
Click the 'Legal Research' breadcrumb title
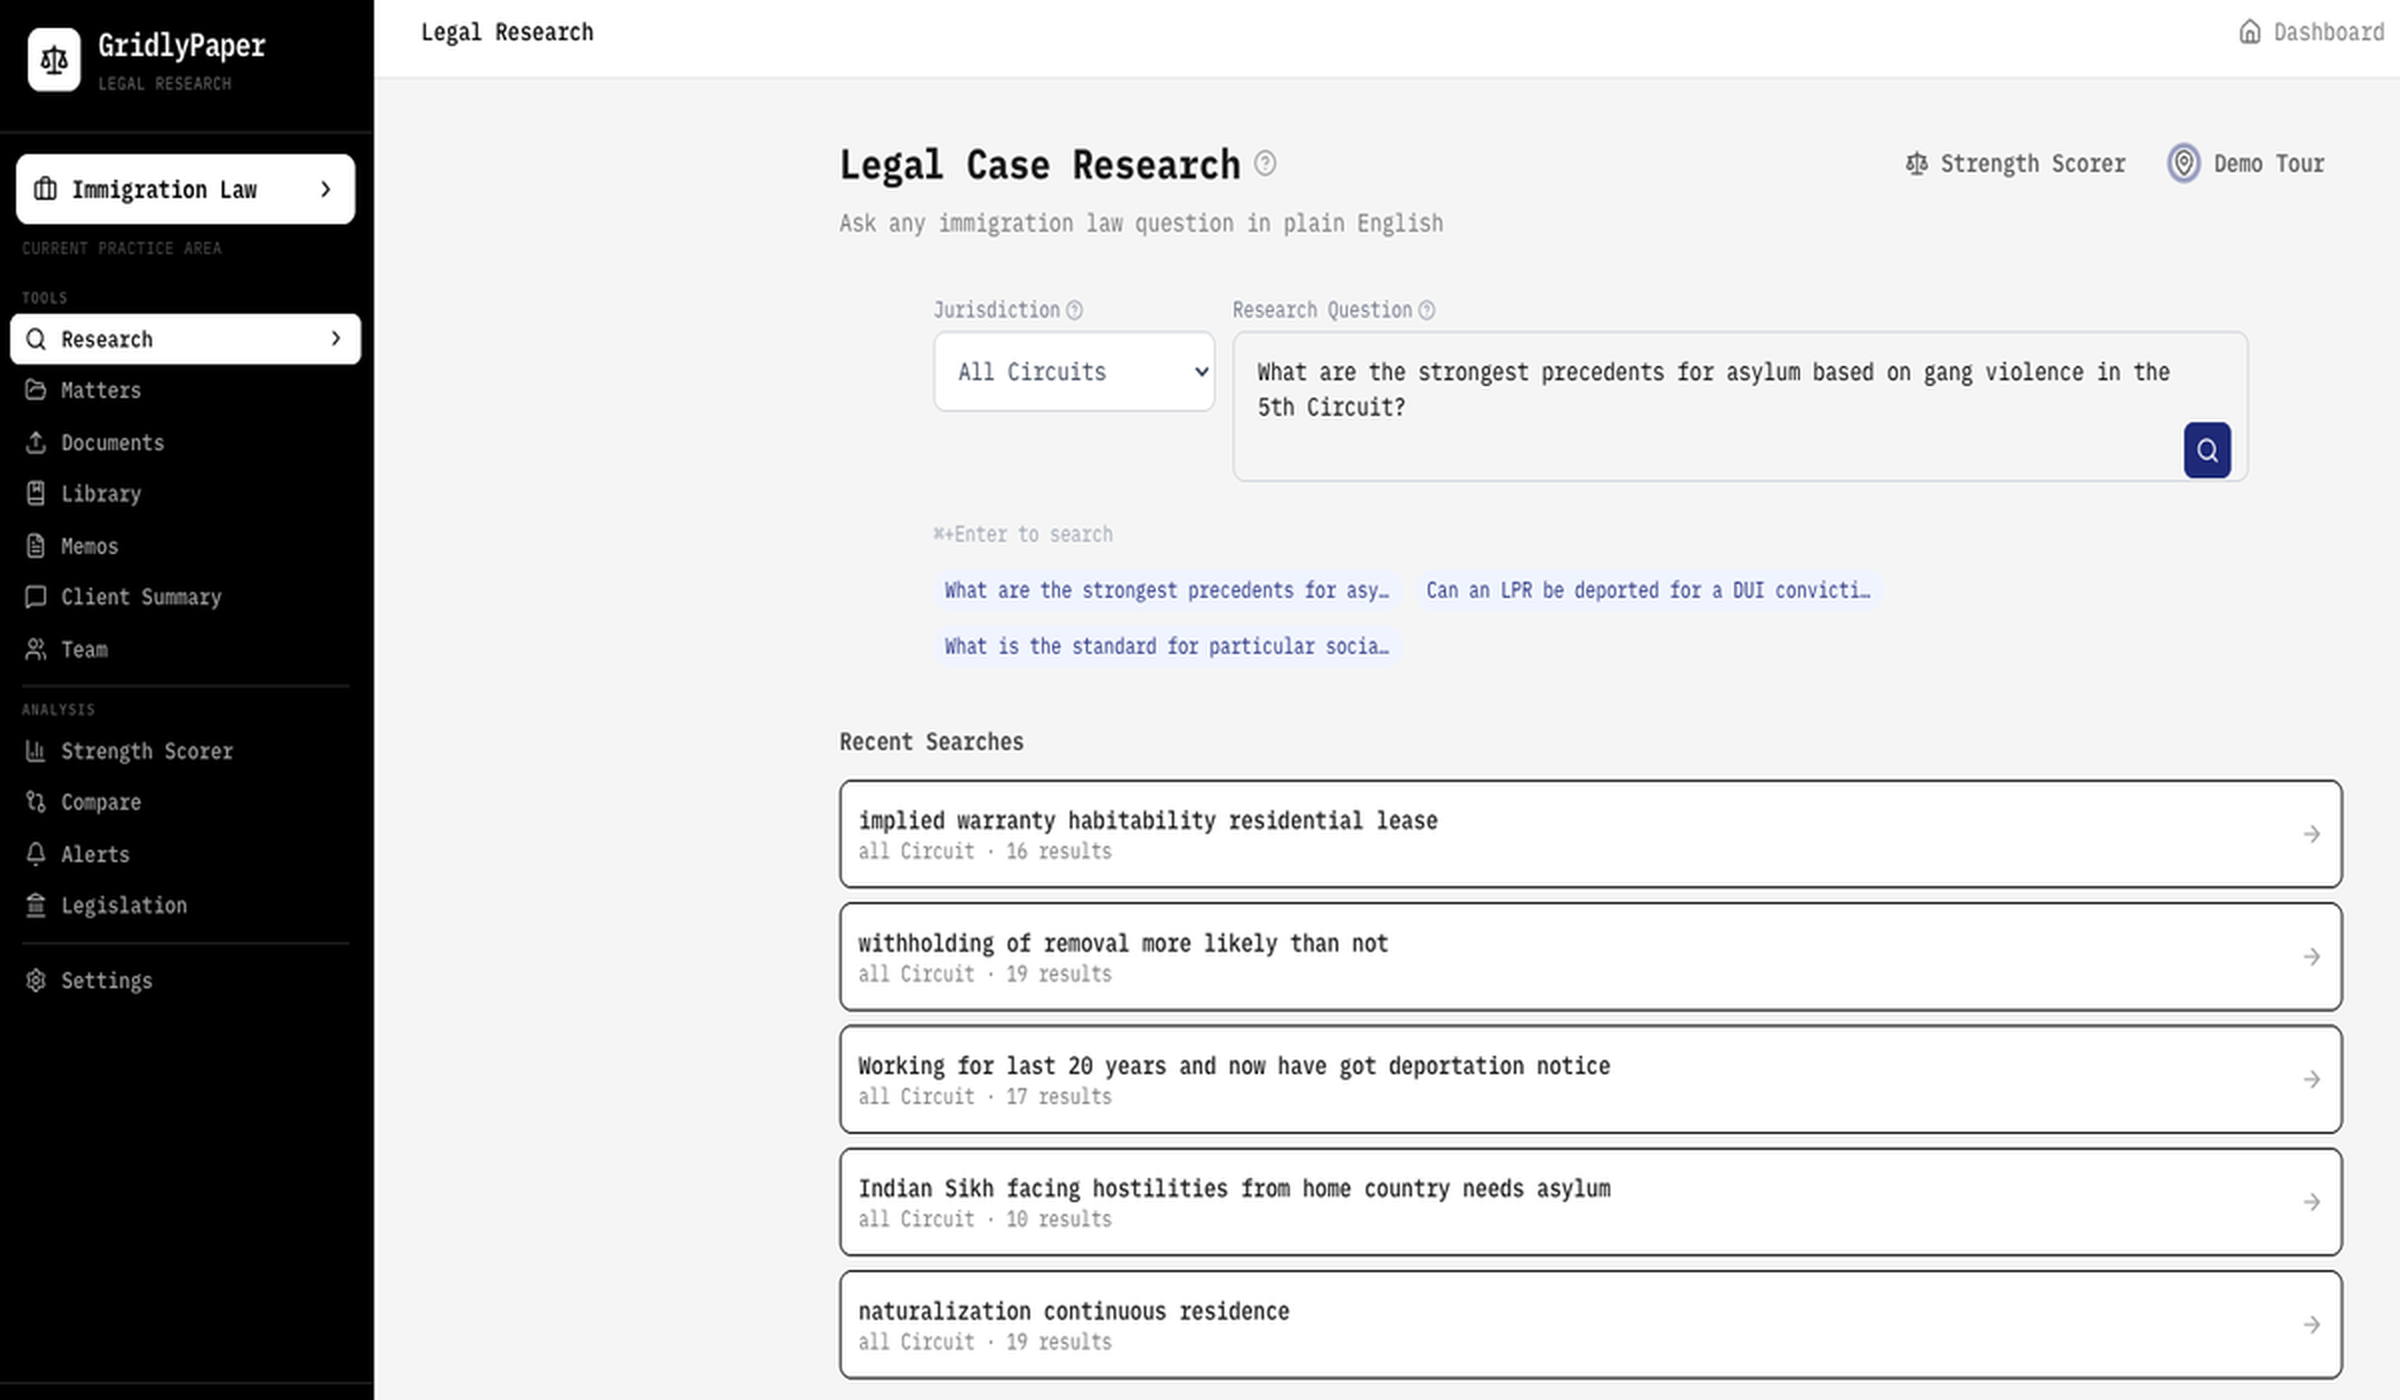pyautogui.click(x=507, y=32)
